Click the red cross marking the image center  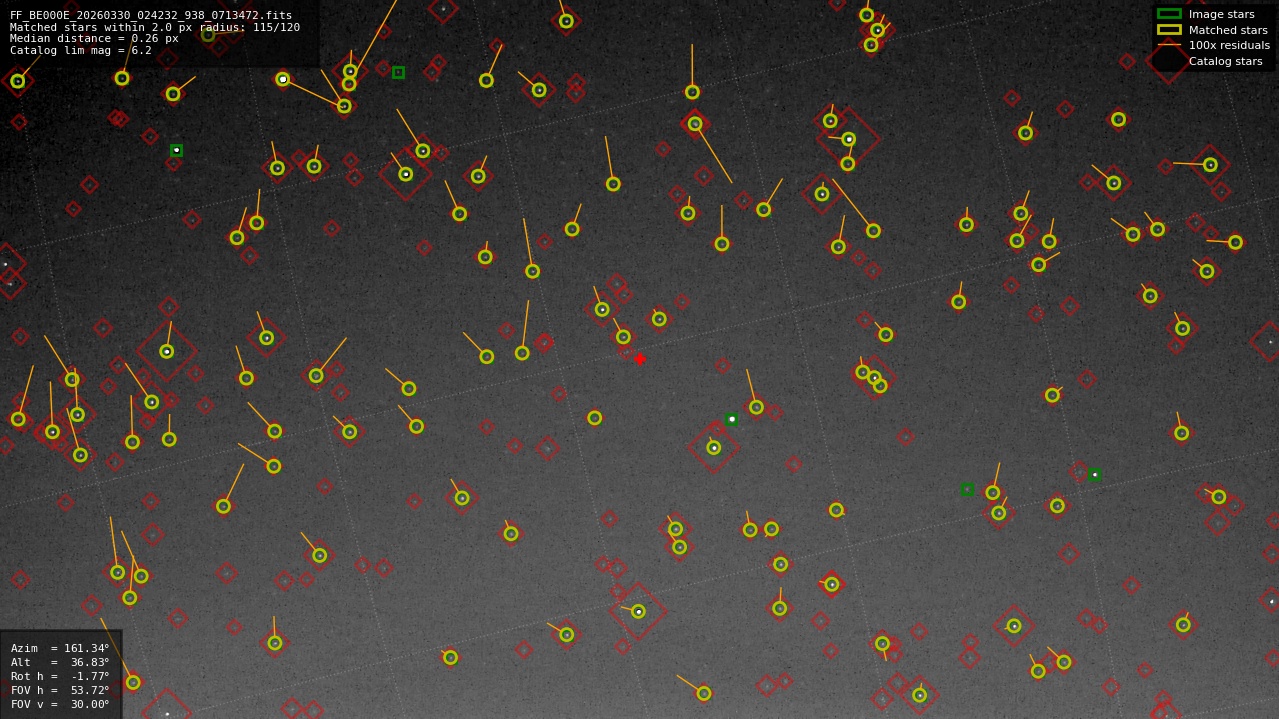point(640,359)
